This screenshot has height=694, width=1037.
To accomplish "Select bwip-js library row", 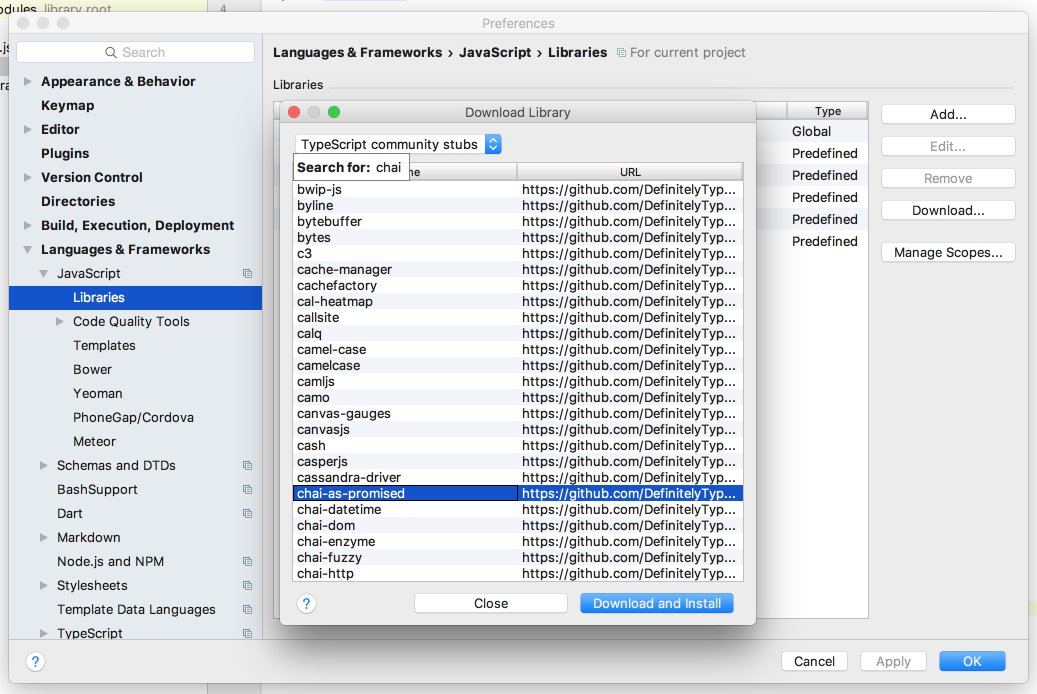I will point(518,189).
